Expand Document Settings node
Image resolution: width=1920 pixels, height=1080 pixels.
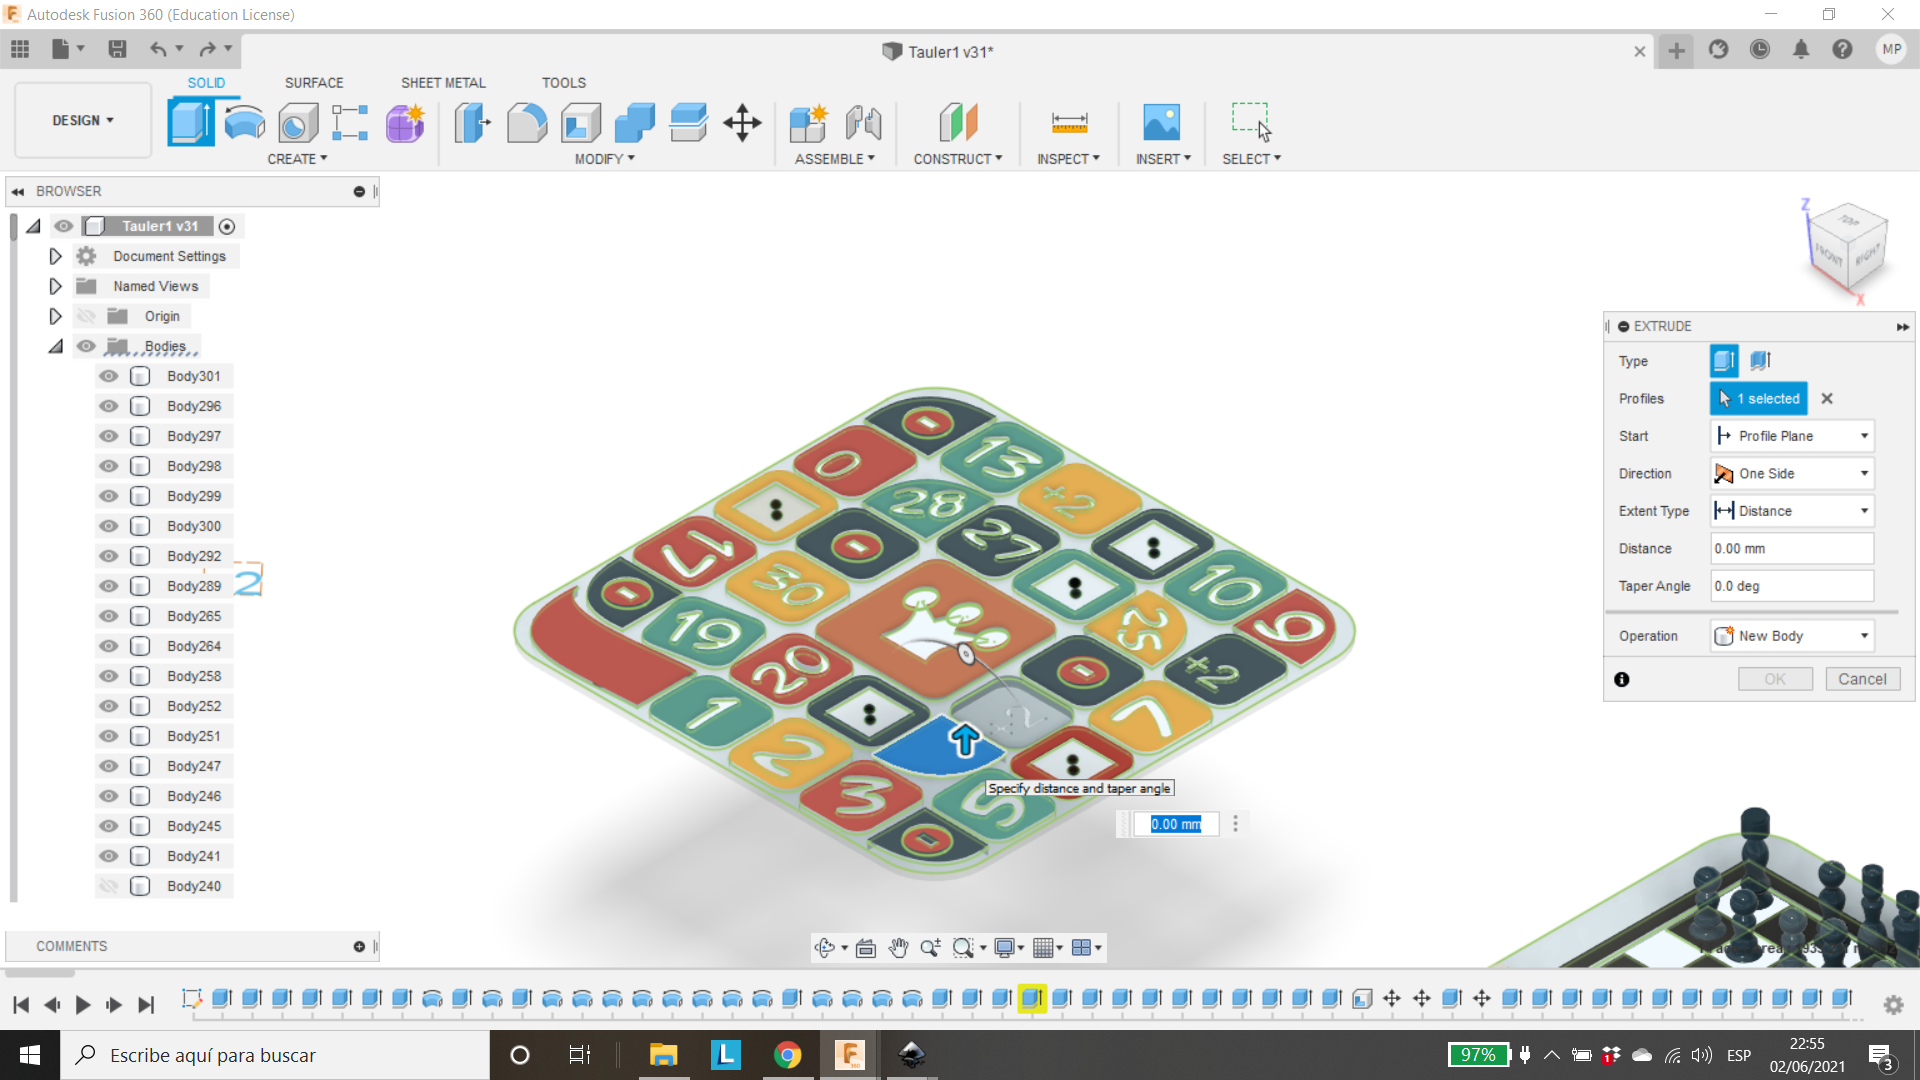coord(55,255)
